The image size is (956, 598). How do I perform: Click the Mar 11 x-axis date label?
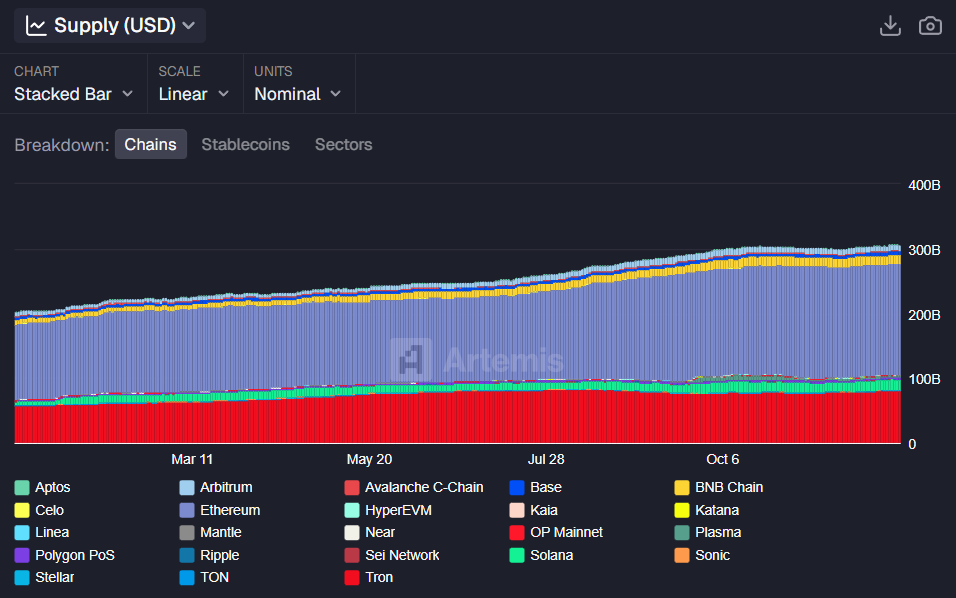tap(192, 460)
